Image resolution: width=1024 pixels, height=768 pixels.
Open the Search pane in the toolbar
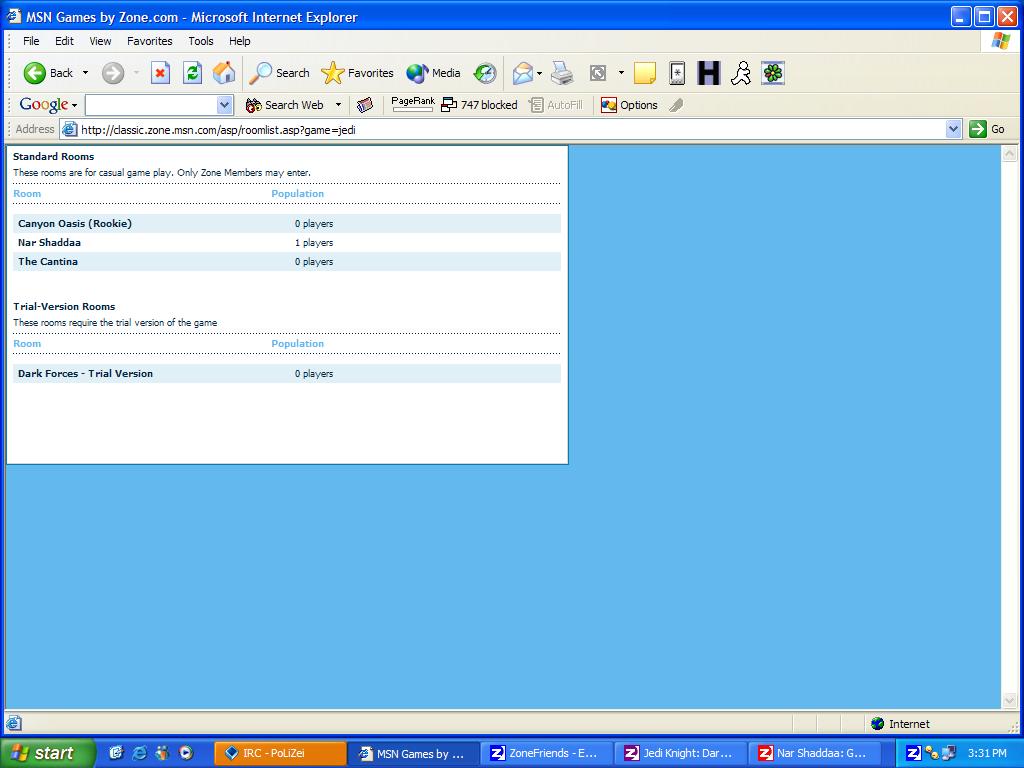(280, 73)
